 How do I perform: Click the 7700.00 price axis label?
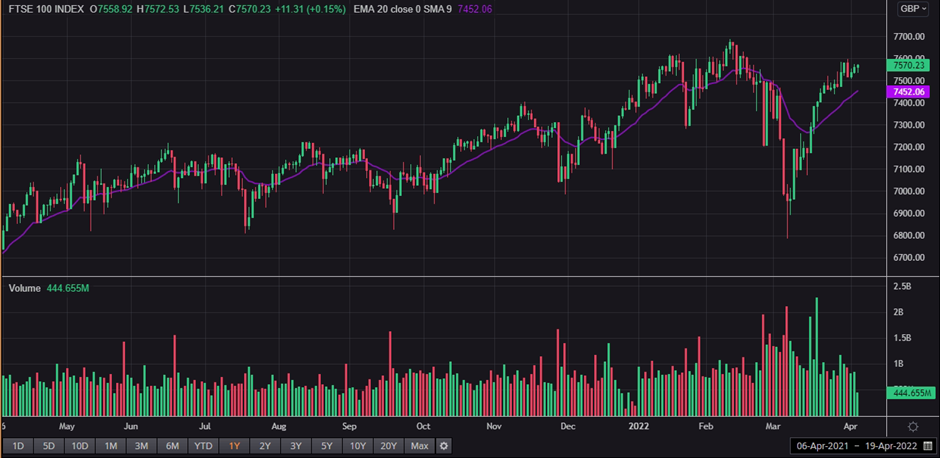pos(907,37)
